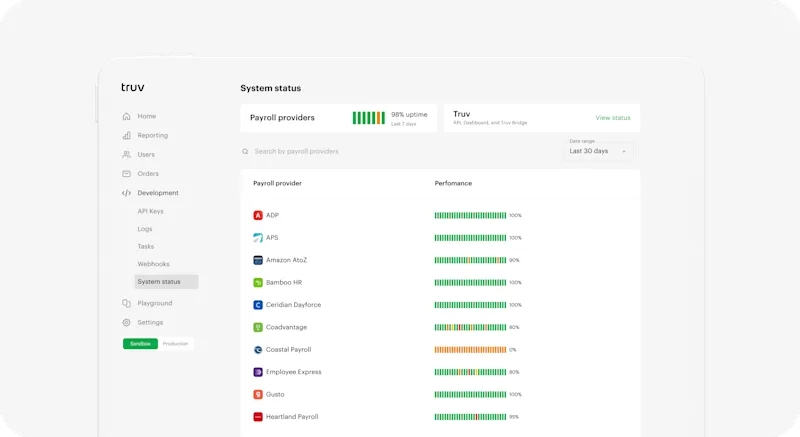Click the Coadvantage logo icon
Screen dimensions: 800x437
[258, 327]
